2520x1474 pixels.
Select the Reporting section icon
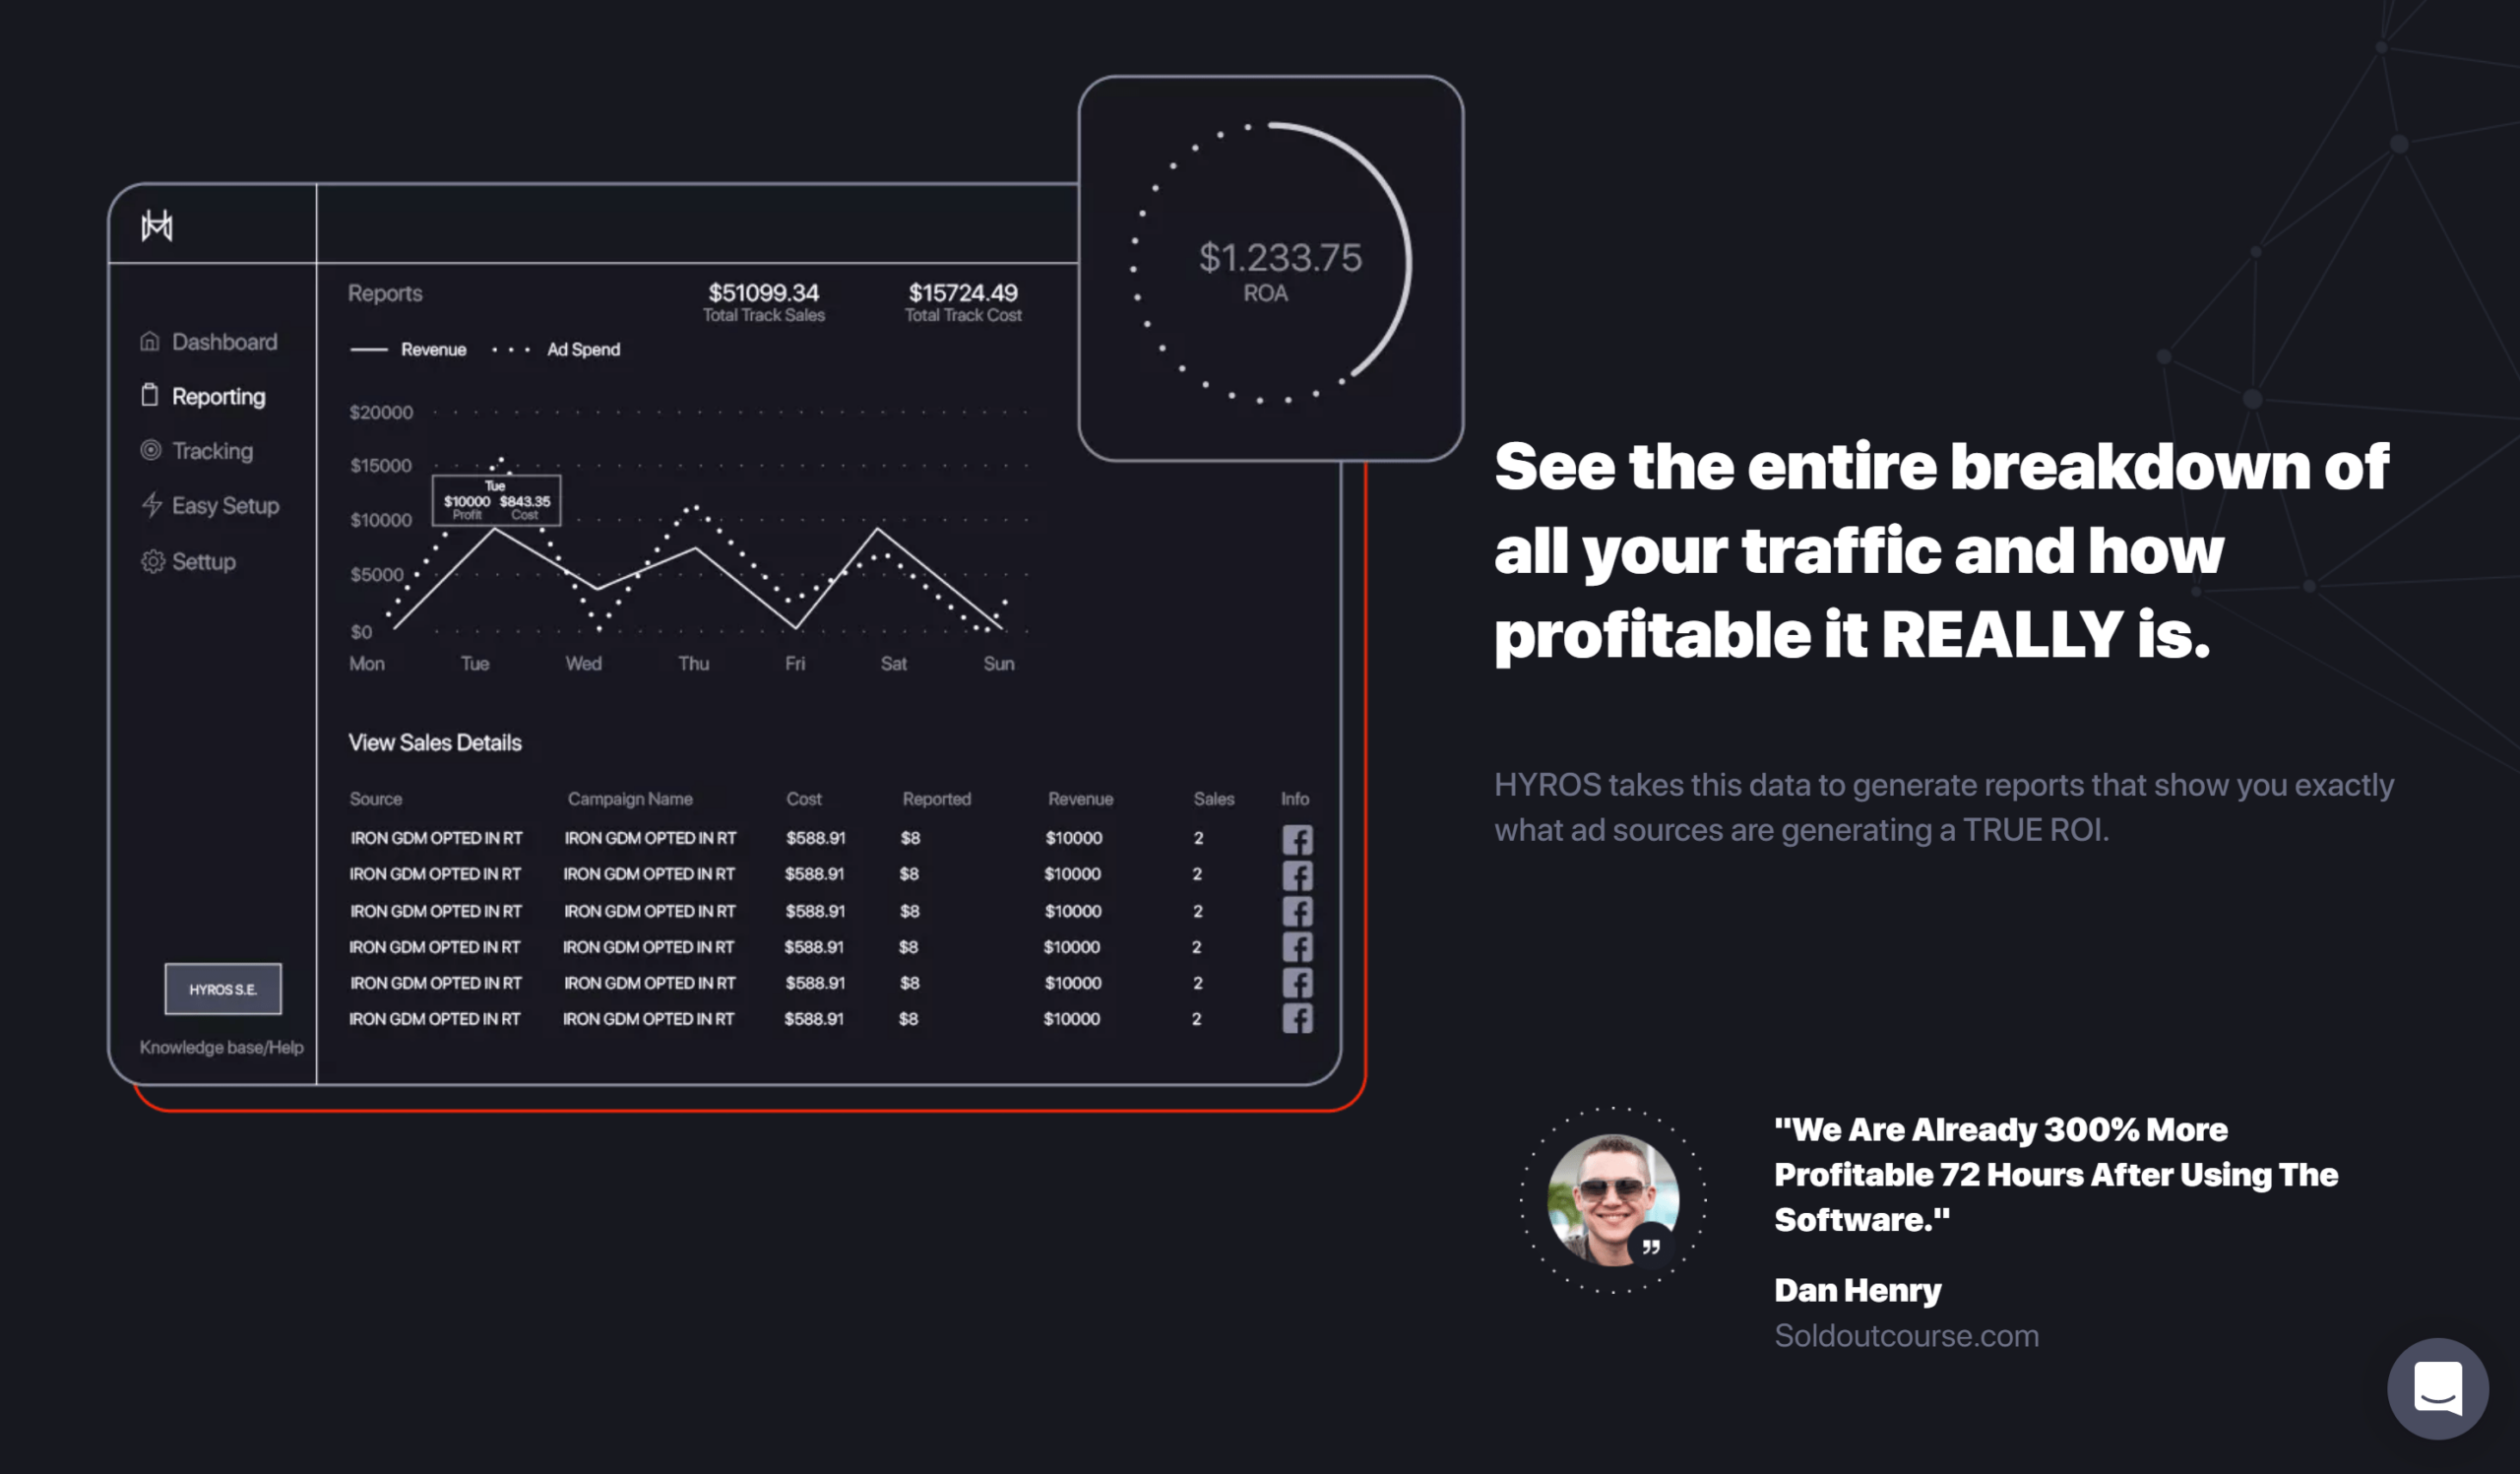pyautogui.click(x=149, y=395)
